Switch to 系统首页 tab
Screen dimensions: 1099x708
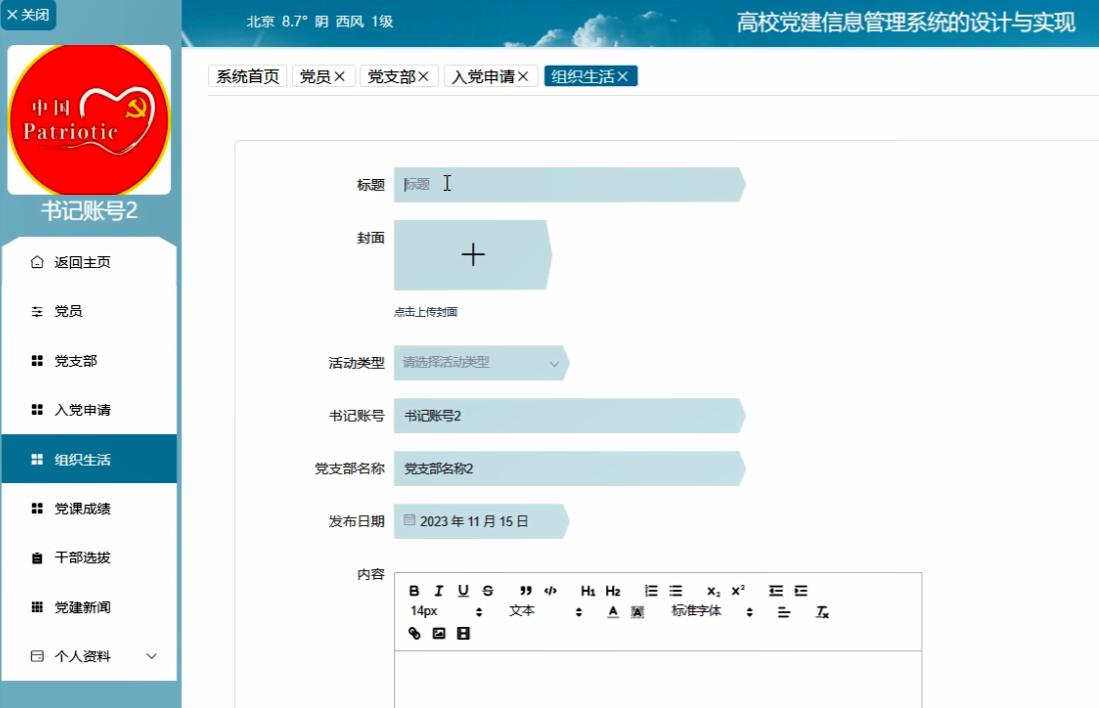coord(247,76)
